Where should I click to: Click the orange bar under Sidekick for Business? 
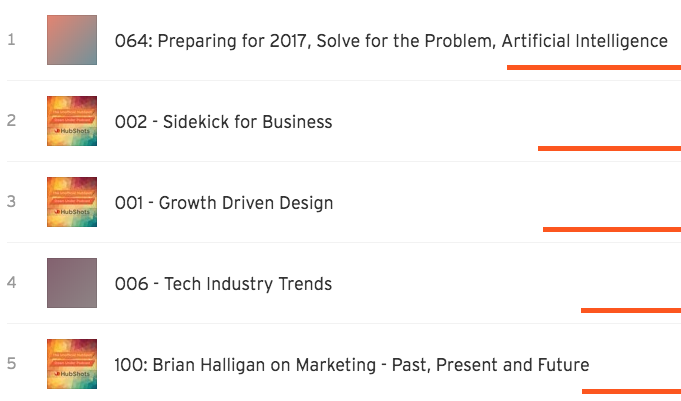[609, 148]
